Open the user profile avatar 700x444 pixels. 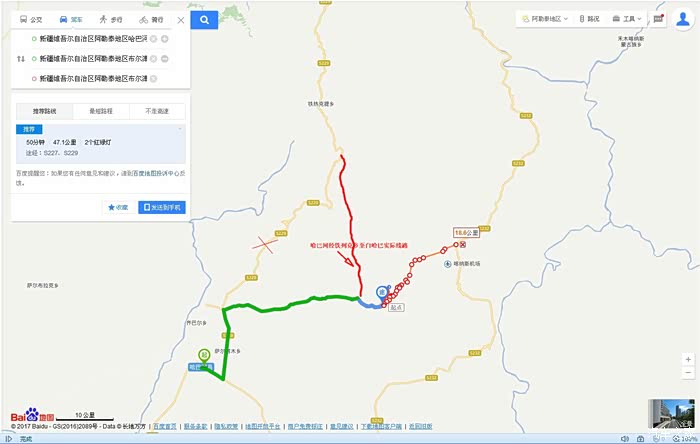683,19
